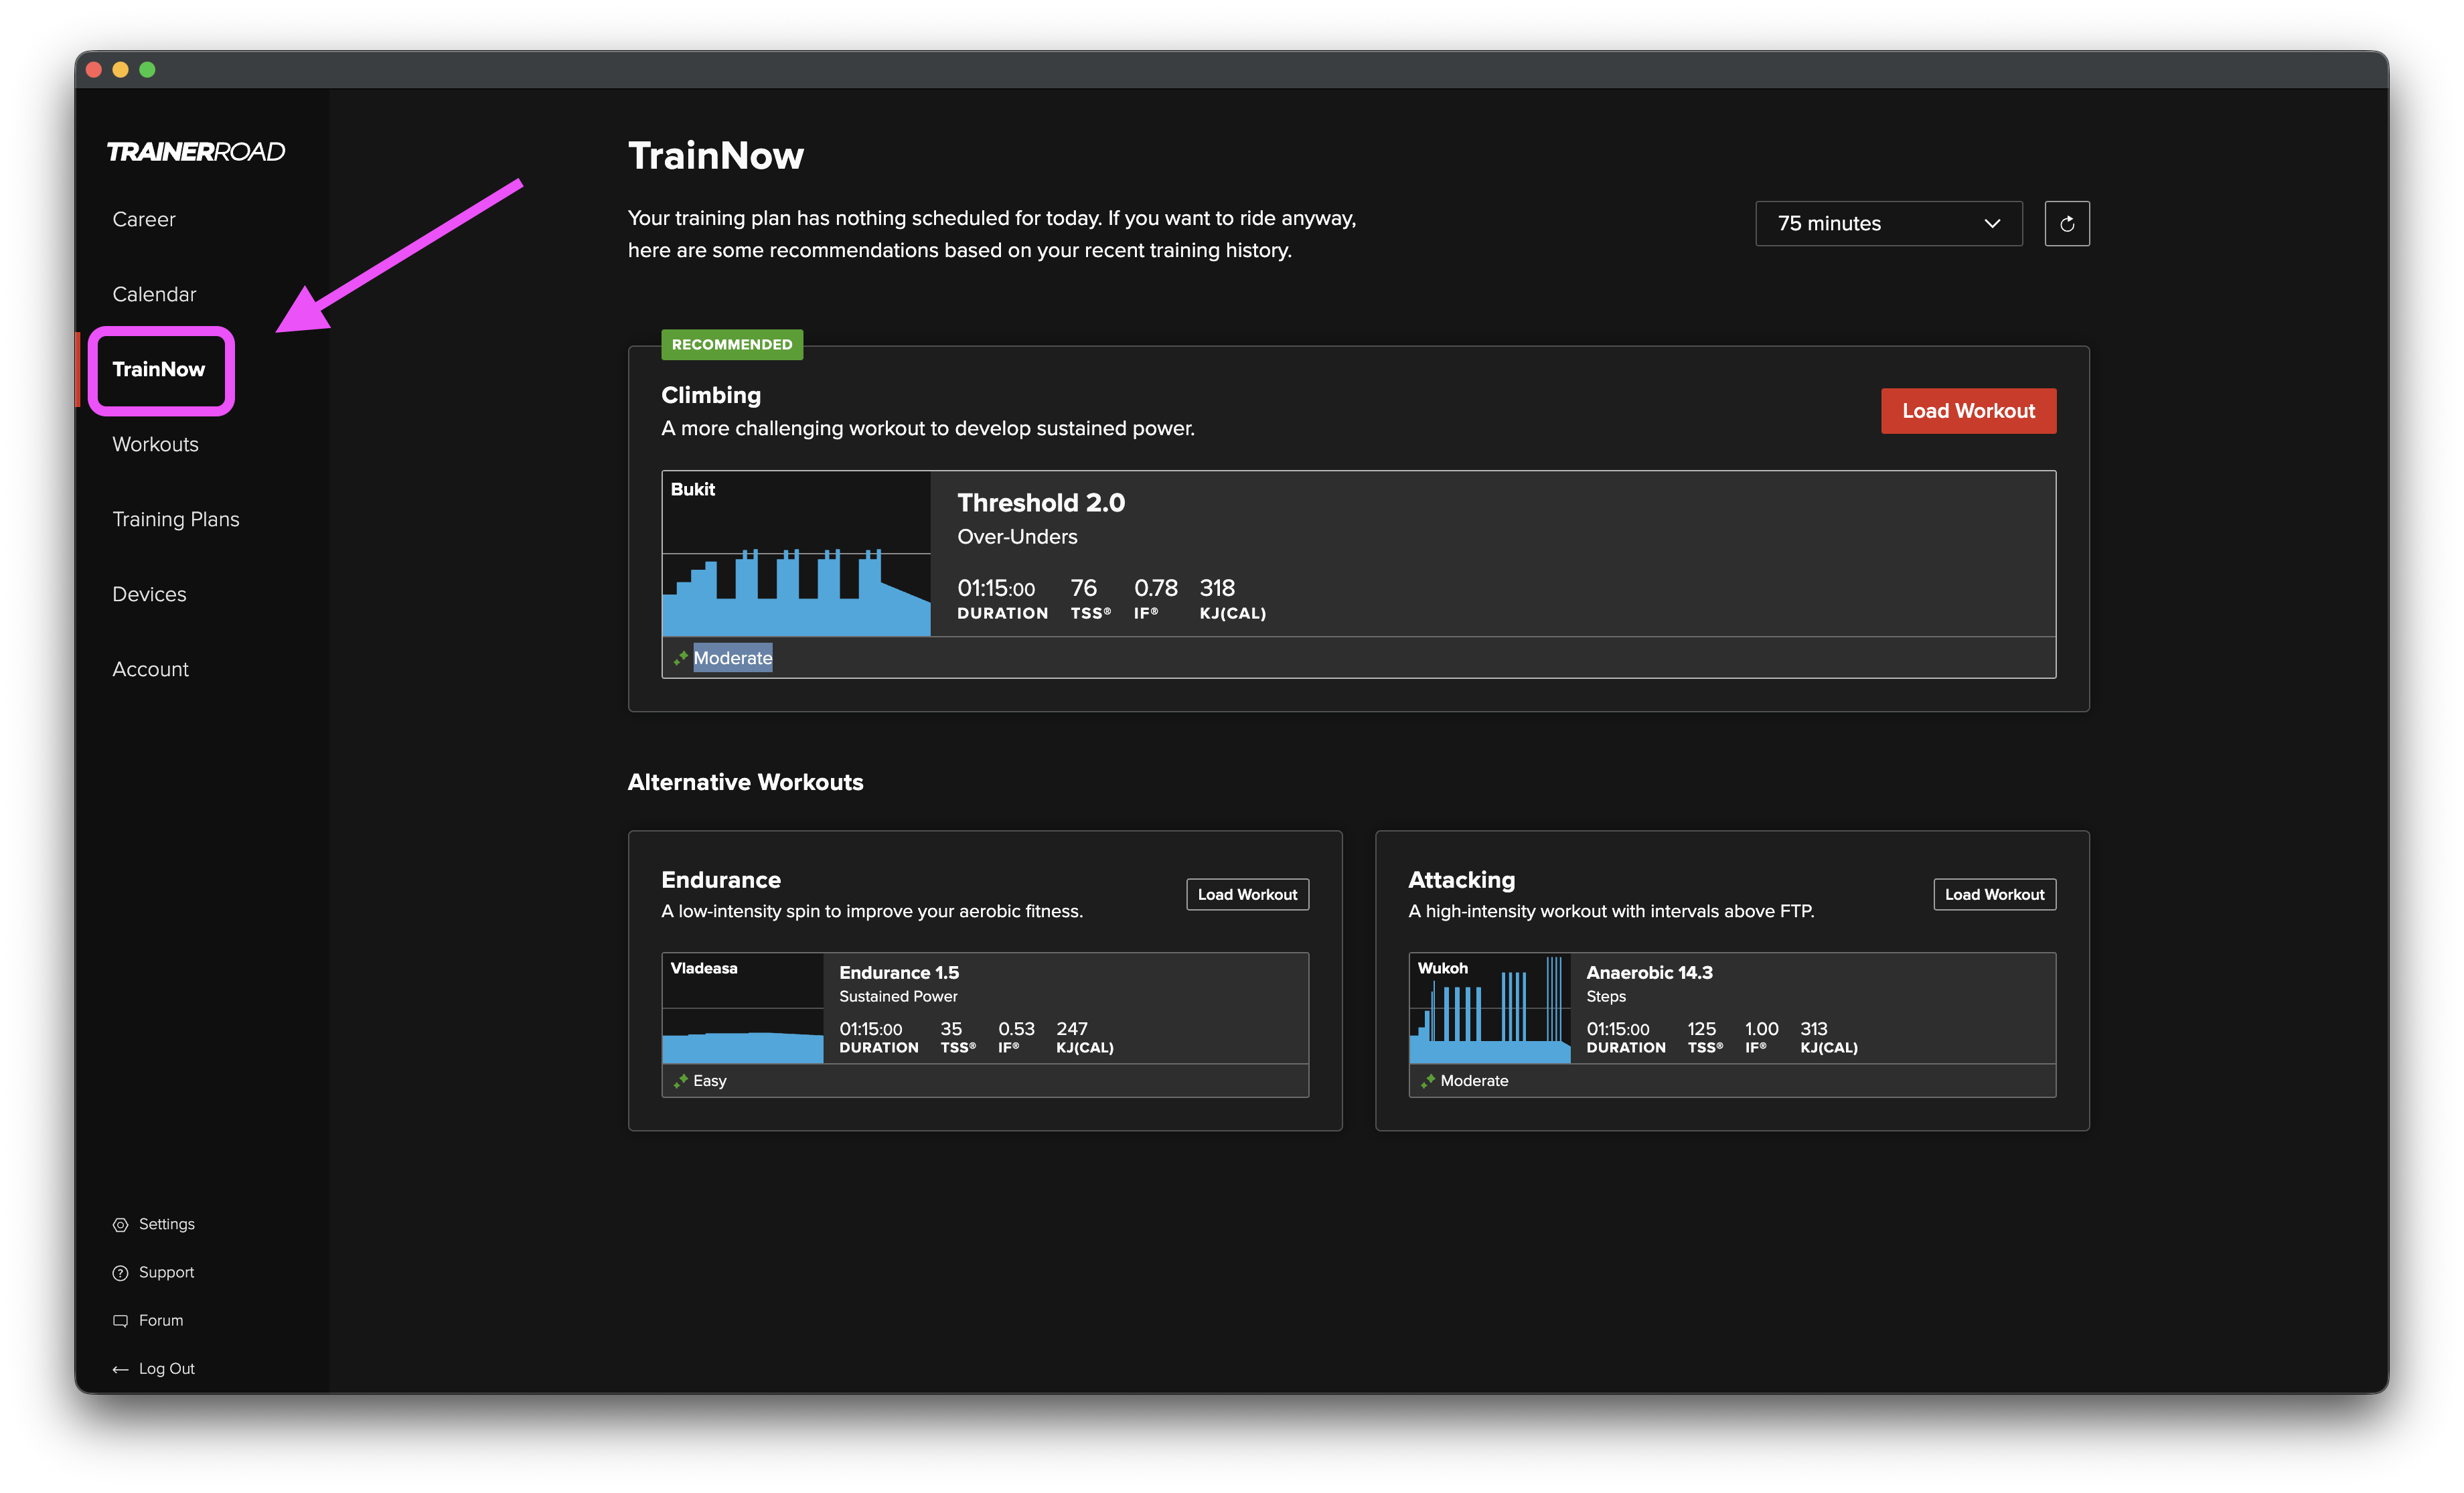Click the Anaerobic 14.3 workout title
The image size is (2464, 1493).
click(x=1649, y=972)
